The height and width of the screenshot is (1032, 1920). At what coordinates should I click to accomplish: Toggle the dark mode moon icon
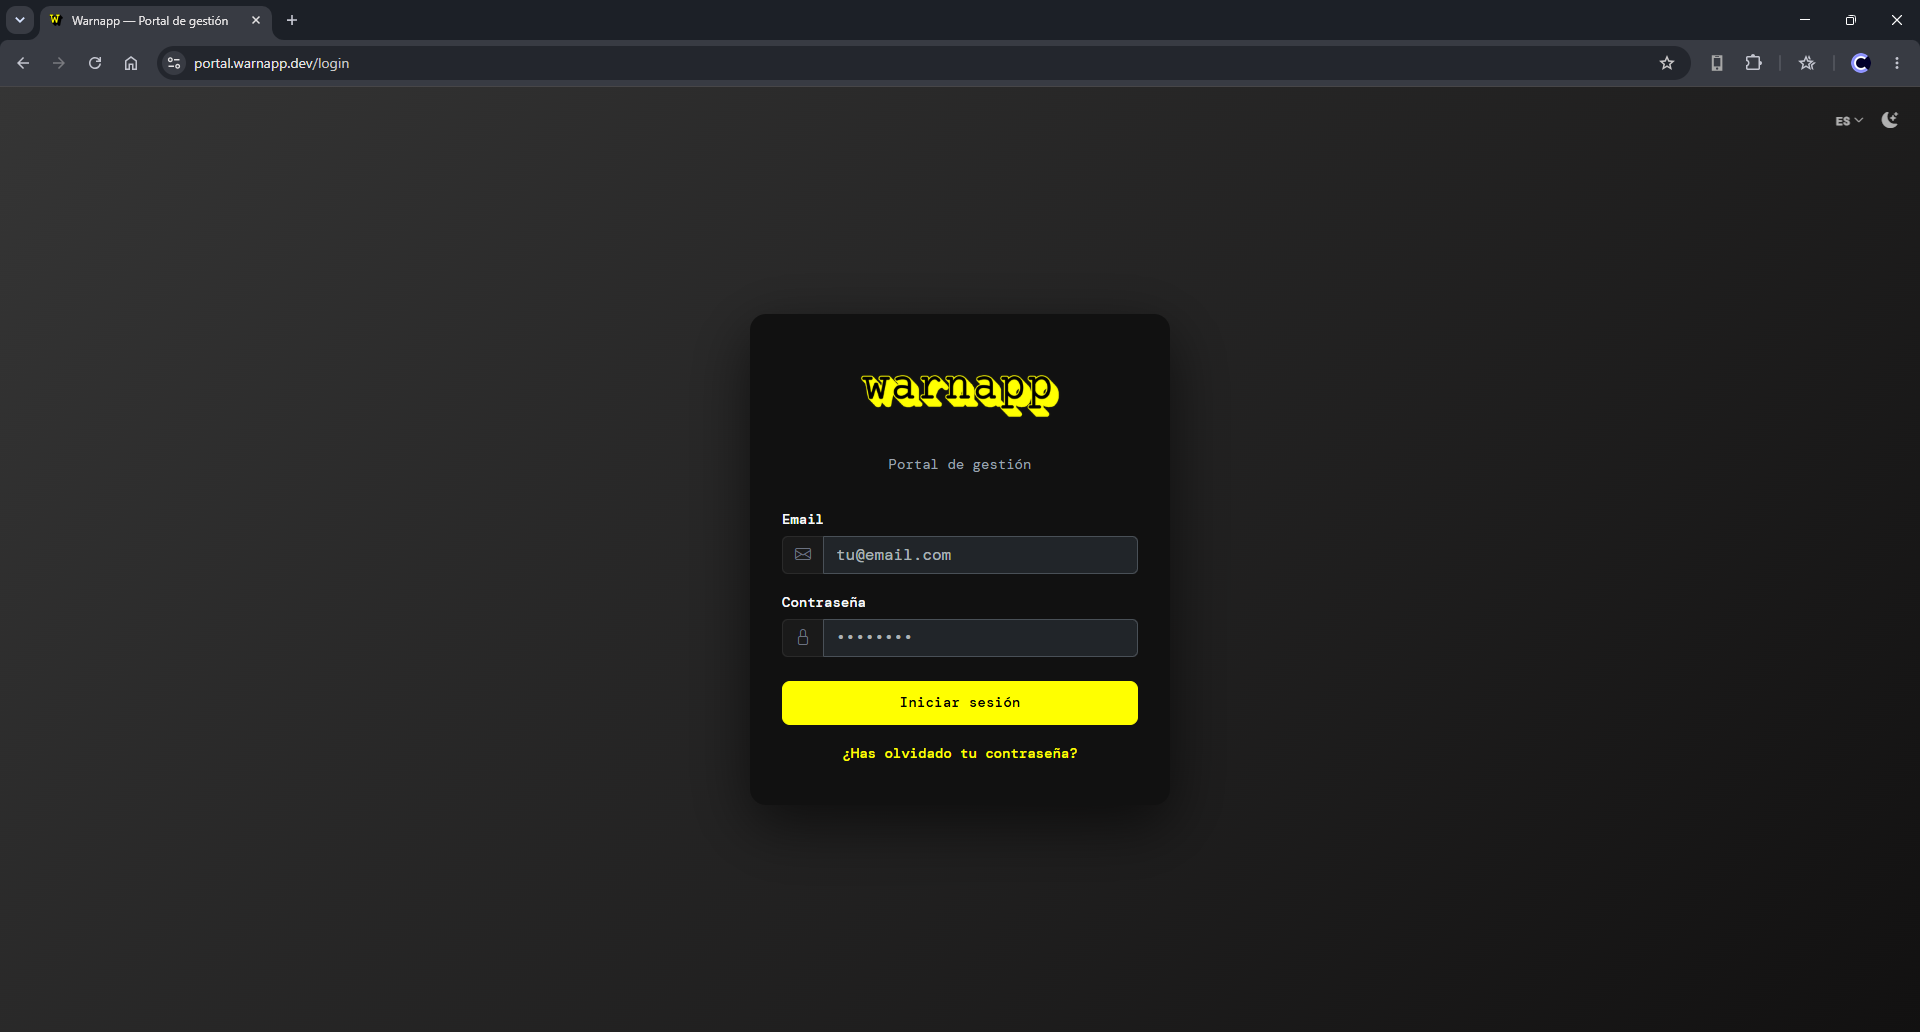pyautogui.click(x=1889, y=120)
